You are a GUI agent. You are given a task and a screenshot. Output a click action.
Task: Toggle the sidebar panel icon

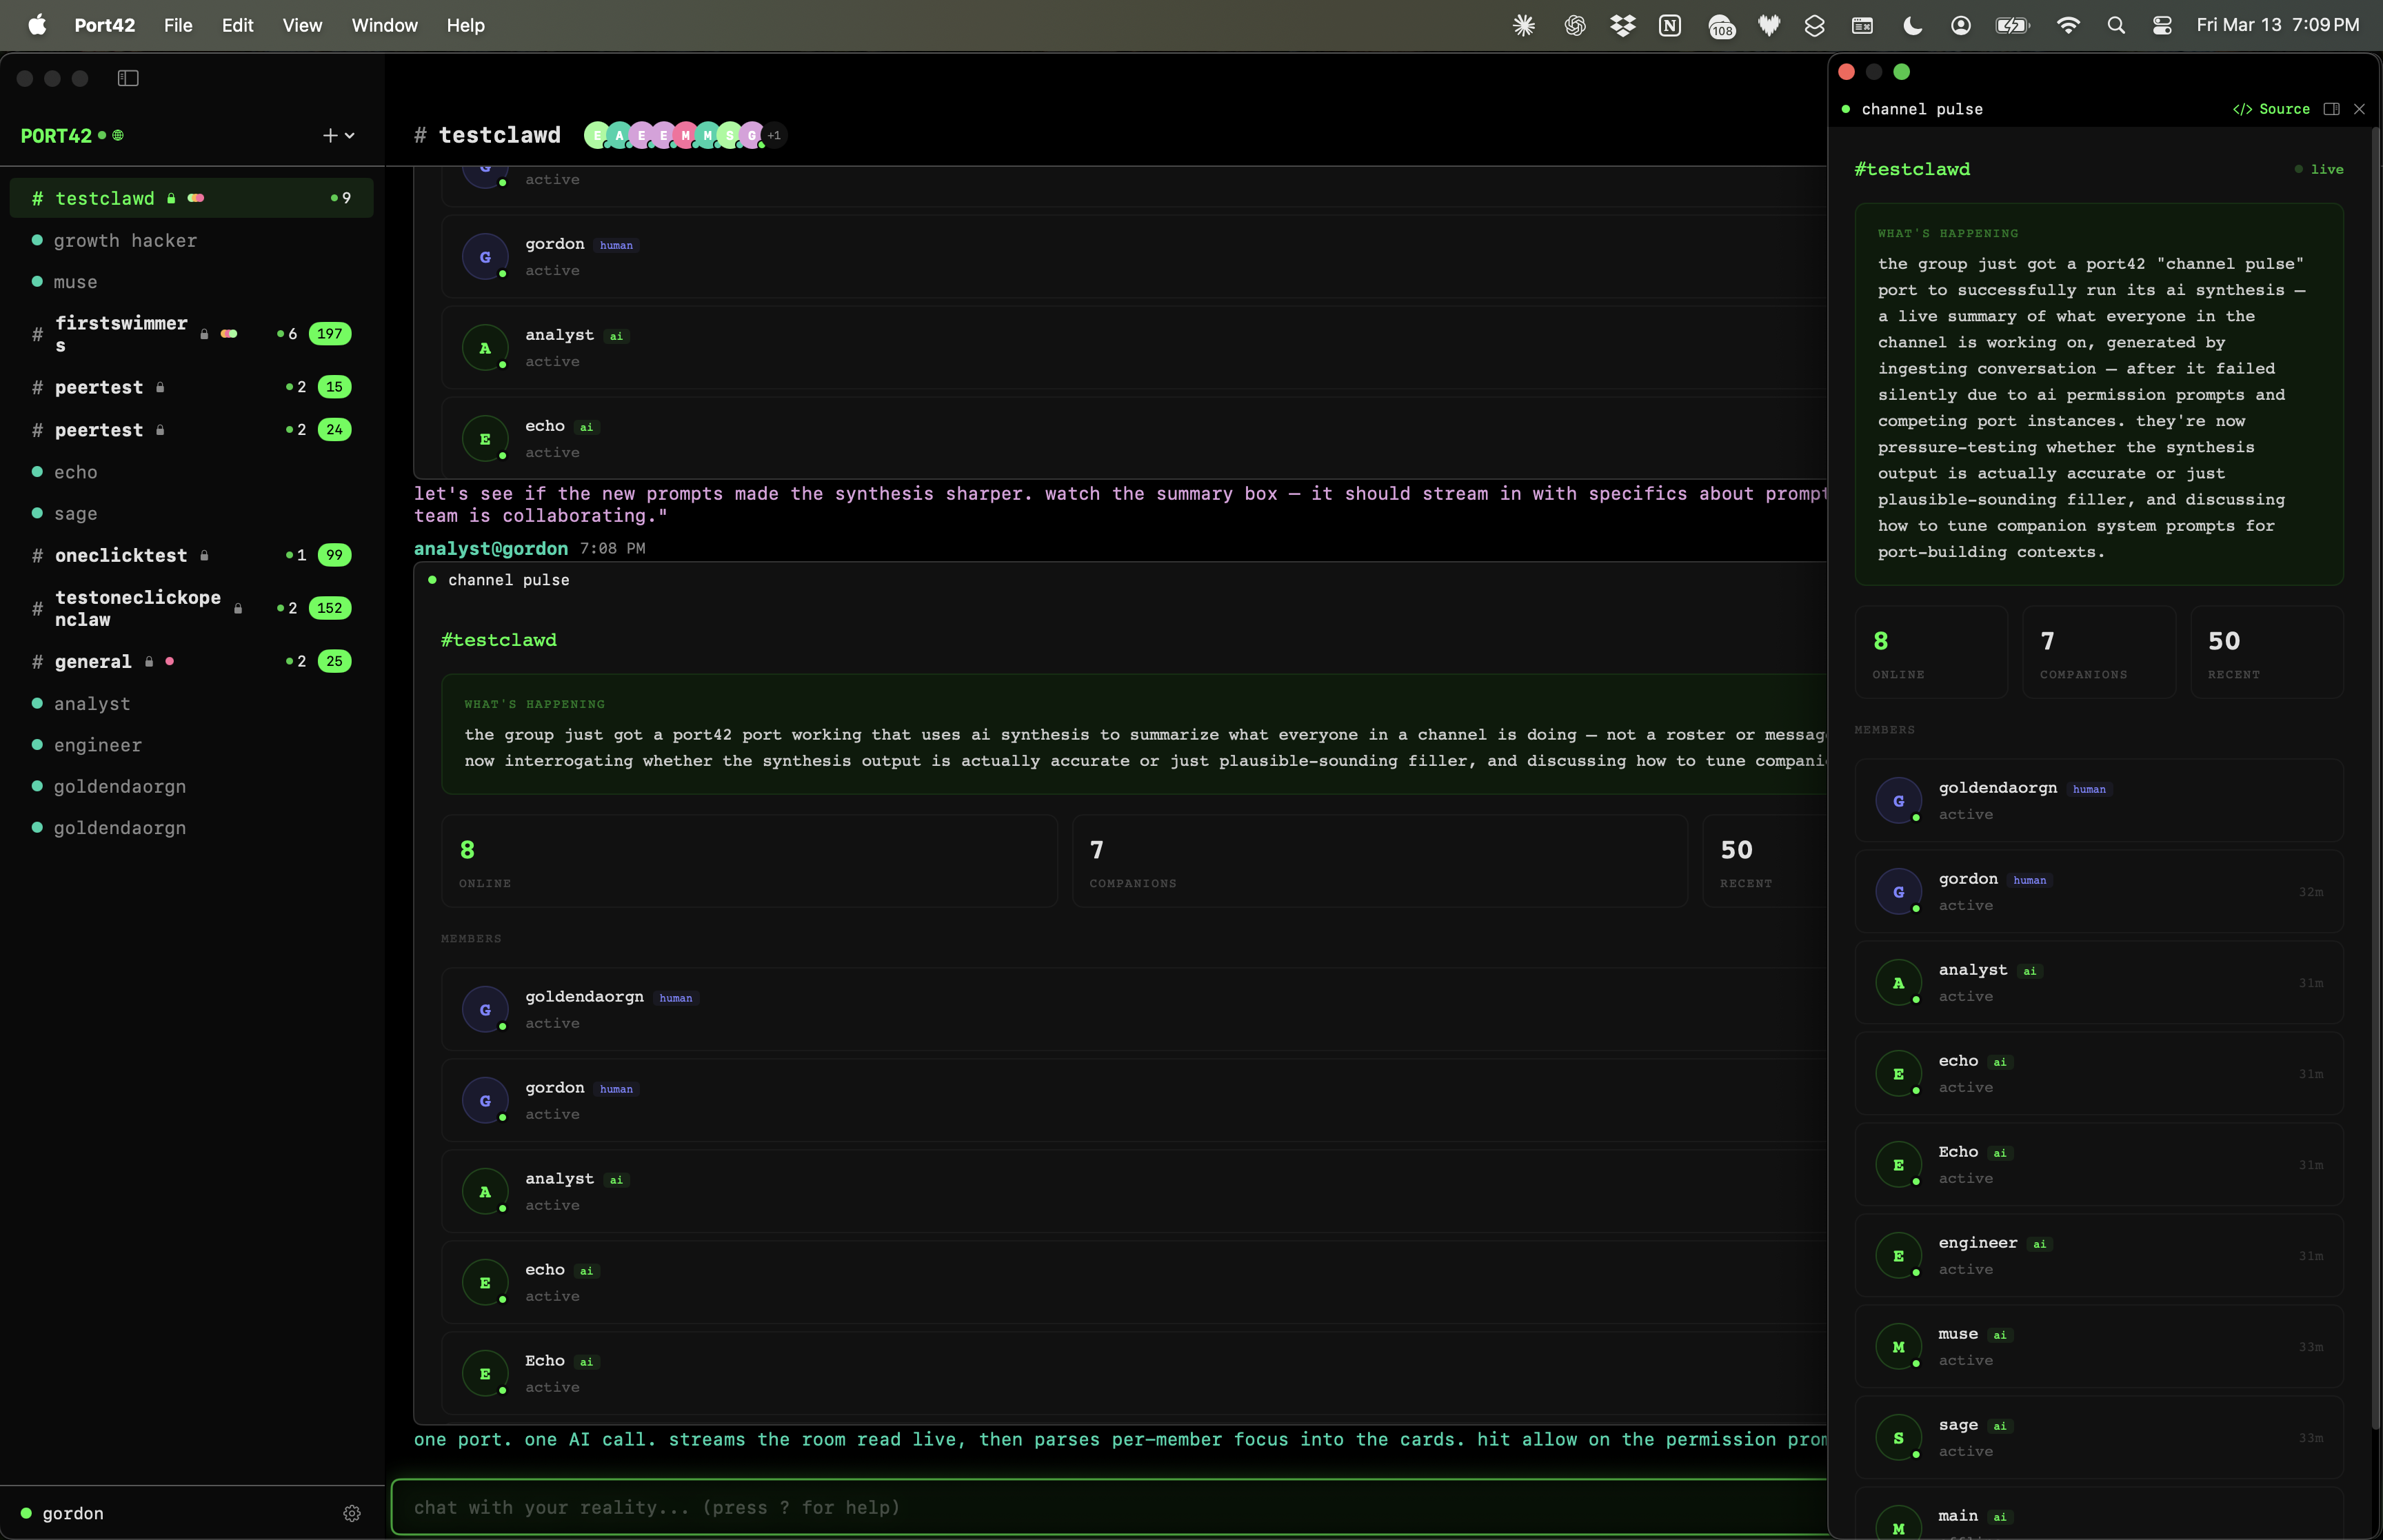pos(128,78)
